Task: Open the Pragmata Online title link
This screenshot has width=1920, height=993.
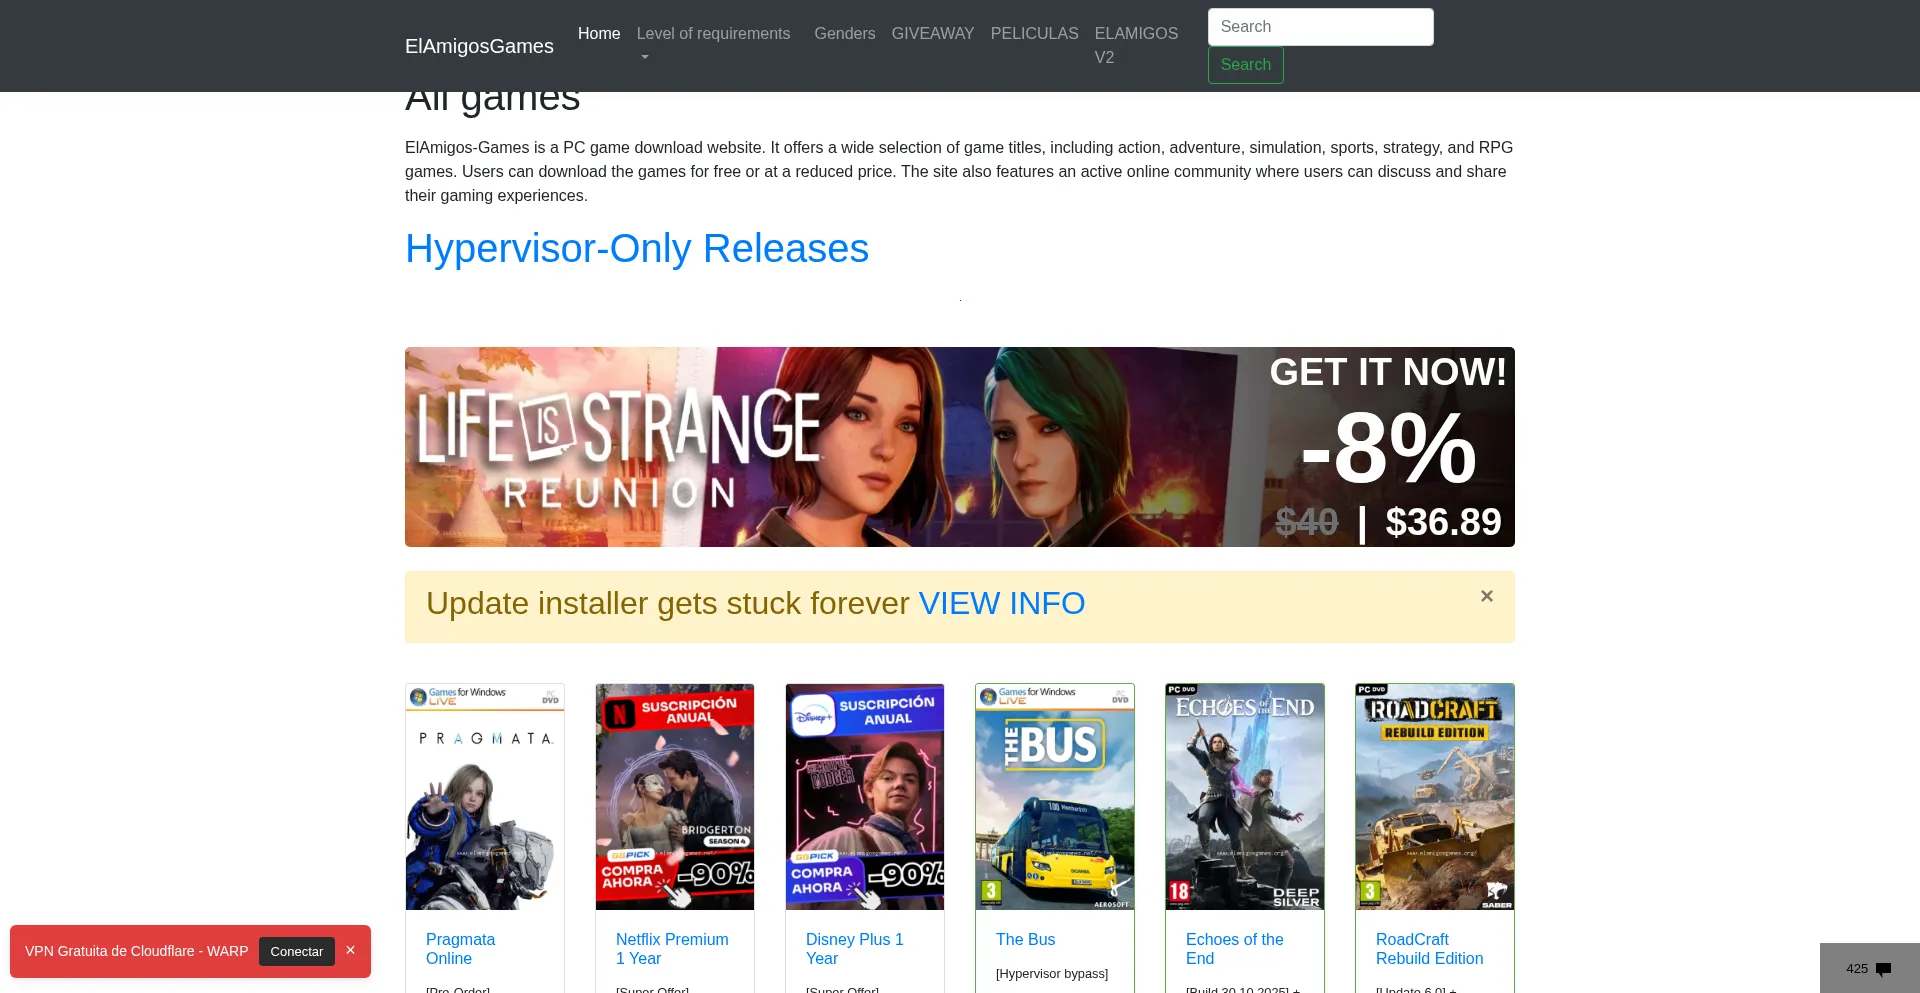Action: point(460,949)
